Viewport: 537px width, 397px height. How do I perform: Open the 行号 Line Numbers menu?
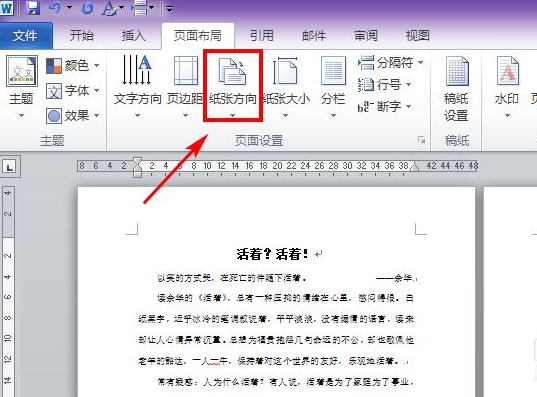[x=384, y=84]
